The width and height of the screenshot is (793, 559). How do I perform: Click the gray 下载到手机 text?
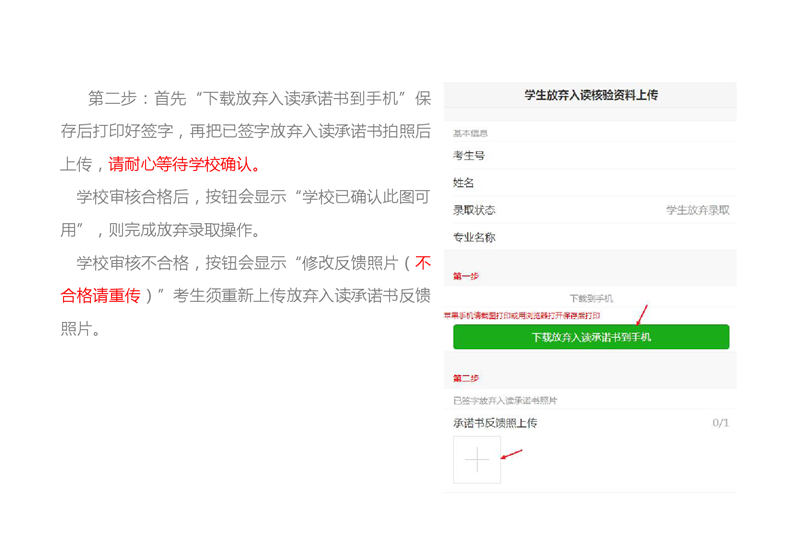(x=591, y=298)
